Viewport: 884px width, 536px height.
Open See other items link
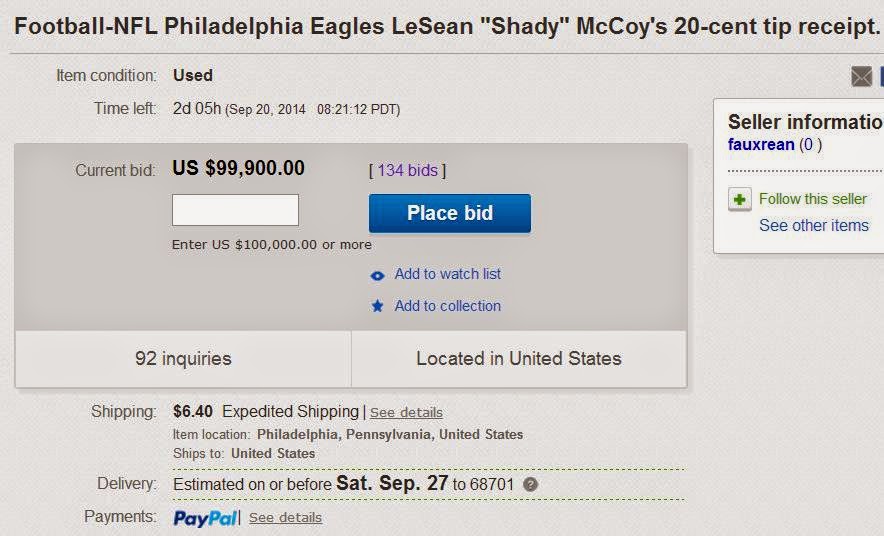pos(813,226)
